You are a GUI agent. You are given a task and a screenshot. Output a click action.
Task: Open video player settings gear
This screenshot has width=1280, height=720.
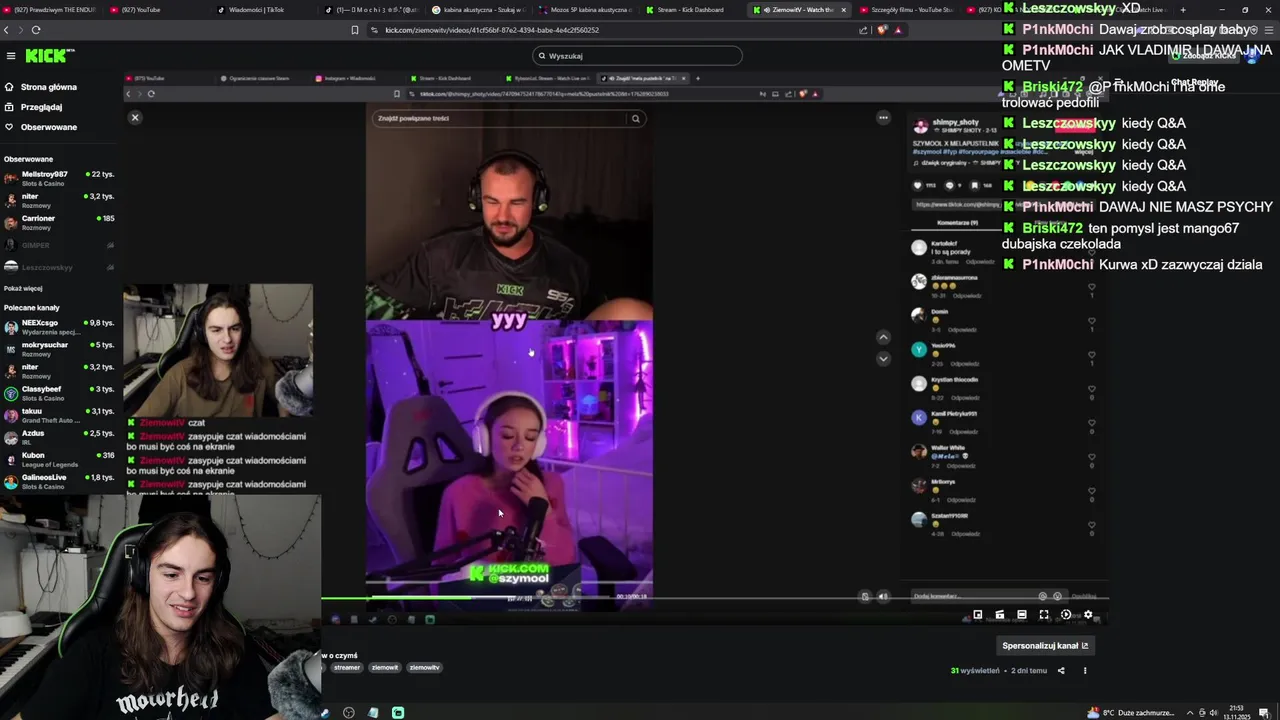pyautogui.click(x=1089, y=615)
